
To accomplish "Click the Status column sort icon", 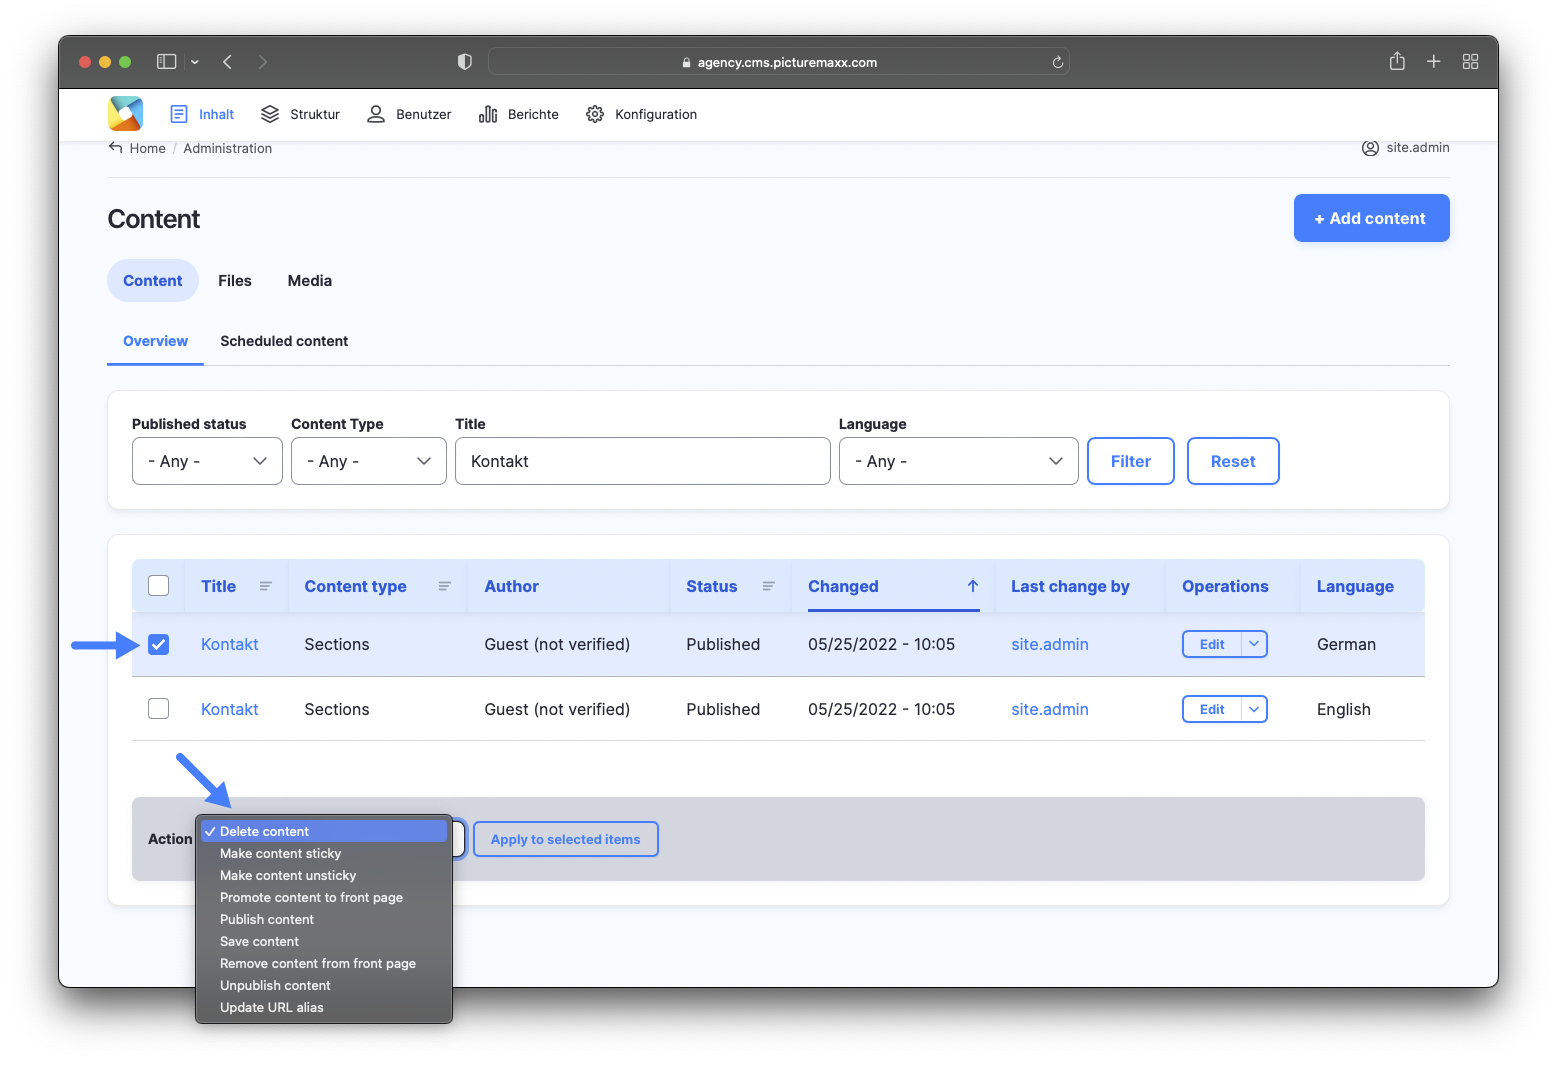I will [769, 586].
